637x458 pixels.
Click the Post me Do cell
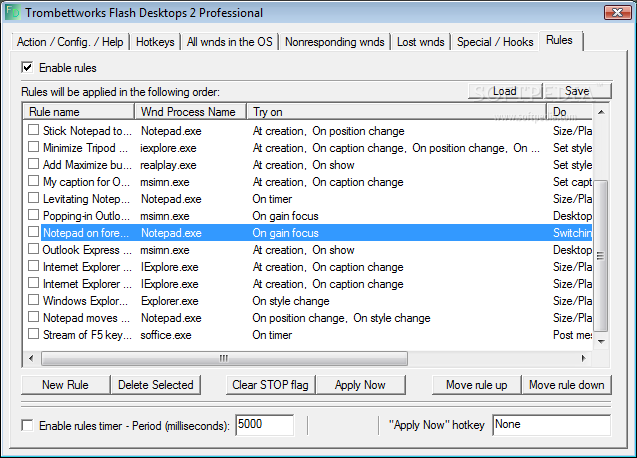(x=572, y=335)
